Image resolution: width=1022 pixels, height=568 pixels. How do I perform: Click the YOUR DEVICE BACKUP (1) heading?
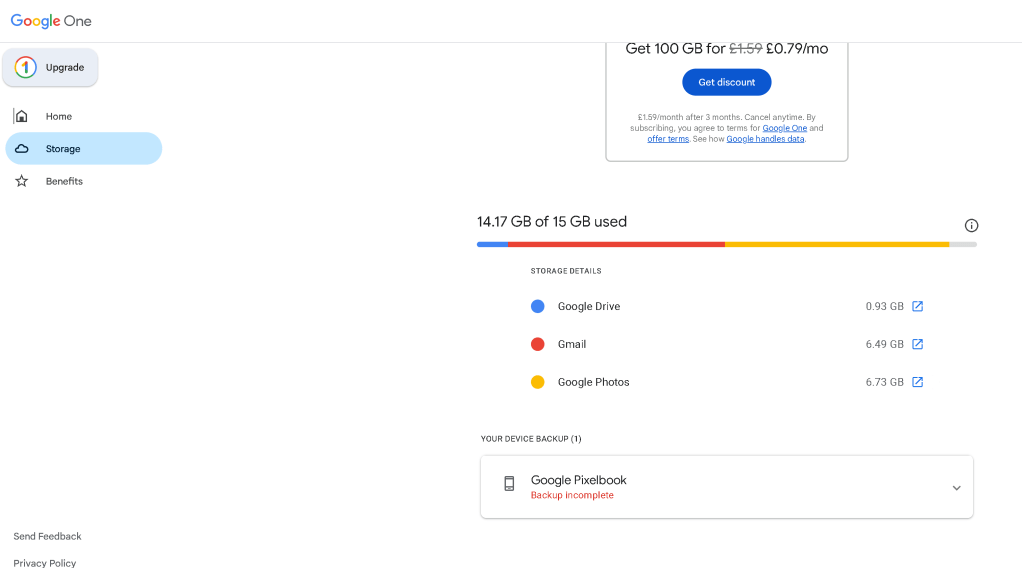click(531, 439)
